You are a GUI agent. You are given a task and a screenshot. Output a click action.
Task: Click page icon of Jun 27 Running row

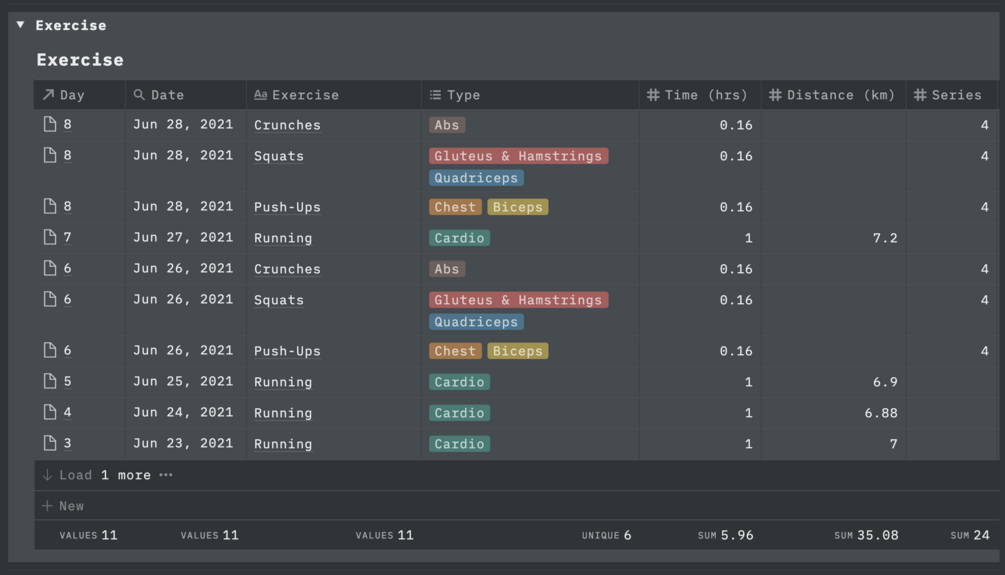point(49,238)
